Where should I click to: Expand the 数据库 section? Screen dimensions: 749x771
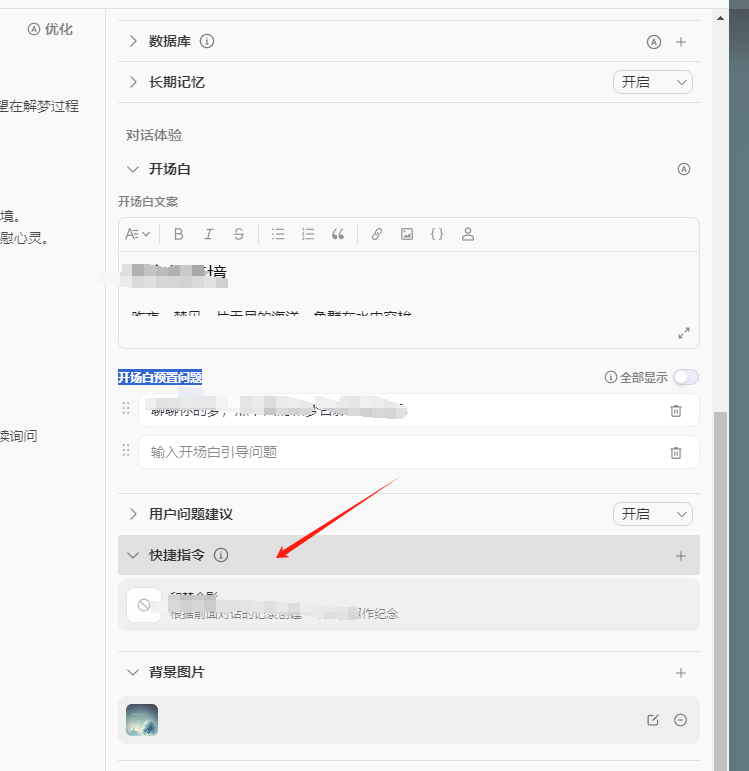(133, 42)
